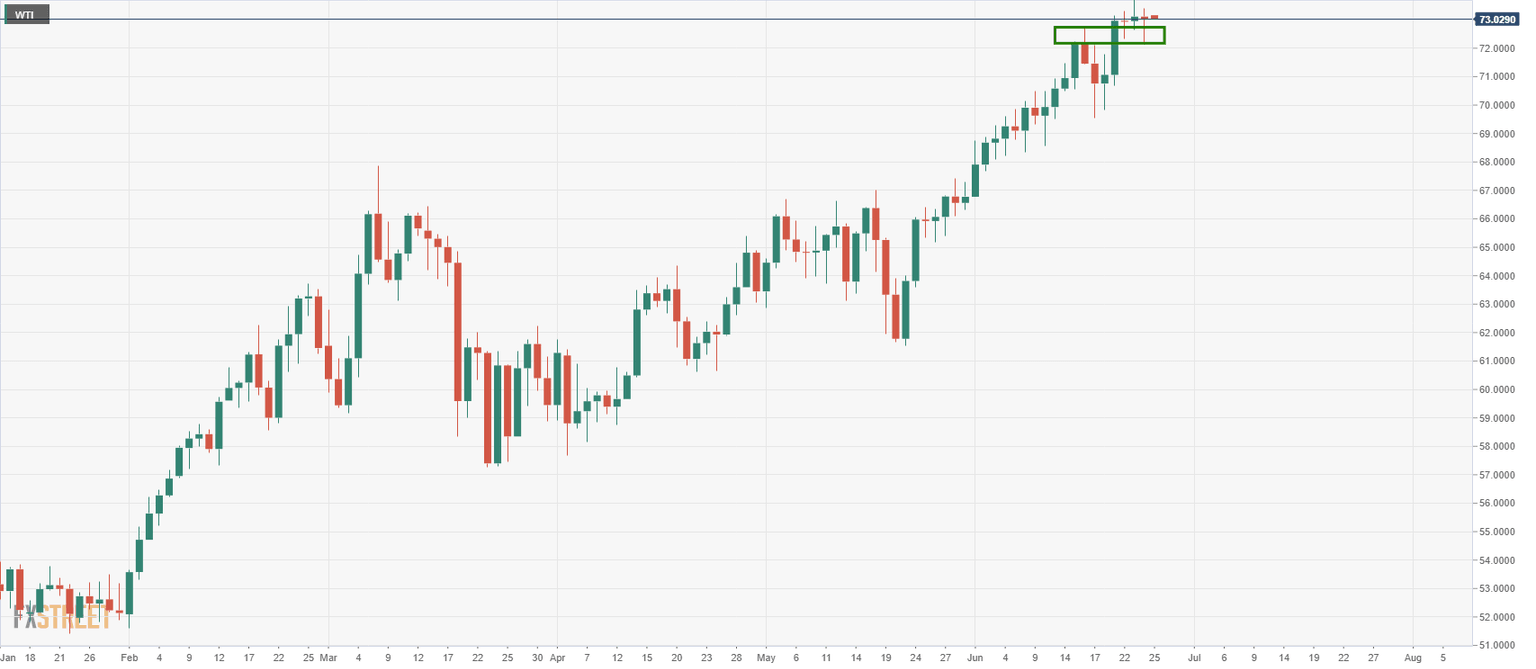Screen dimensions: 1536x669
Task: Click the tall green candle inside the green rectangle
Action: (1115, 48)
